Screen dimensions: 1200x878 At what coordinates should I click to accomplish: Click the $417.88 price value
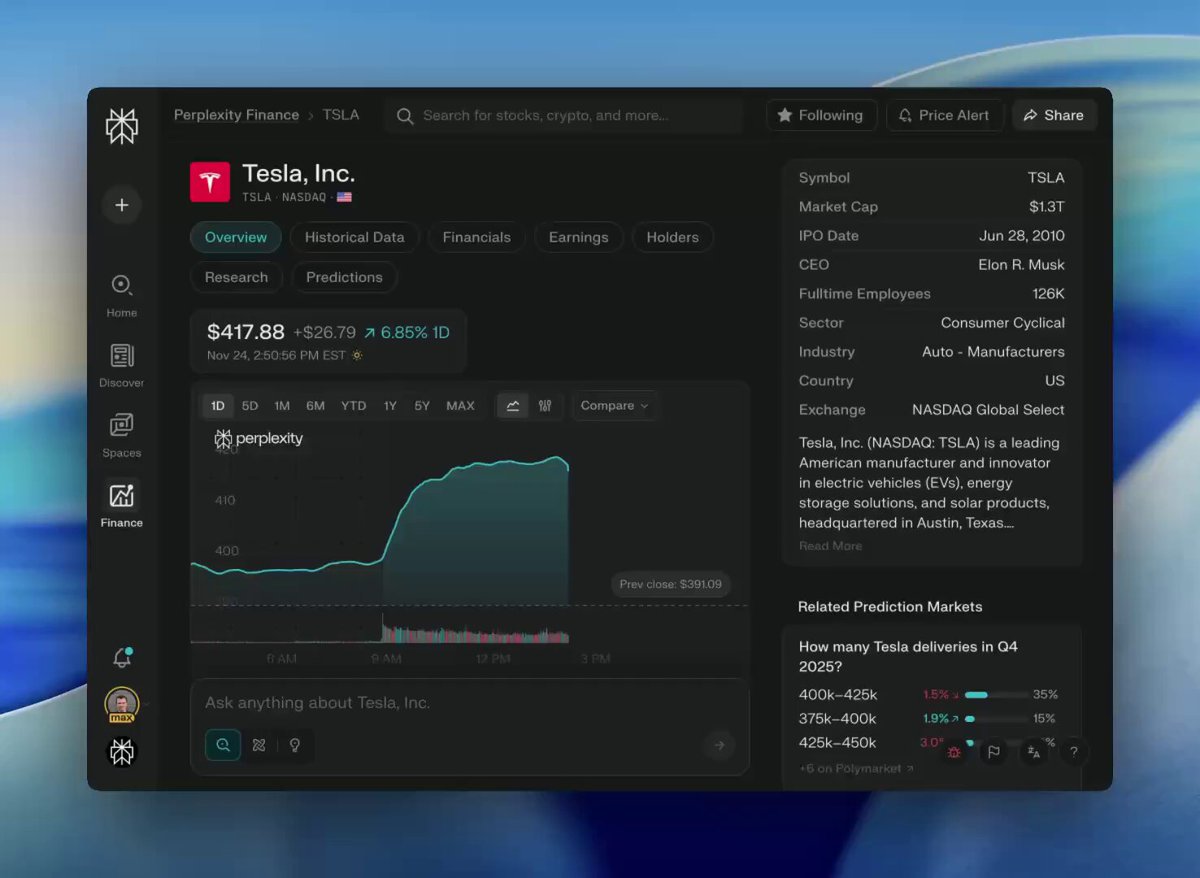click(x=246, y=332)
